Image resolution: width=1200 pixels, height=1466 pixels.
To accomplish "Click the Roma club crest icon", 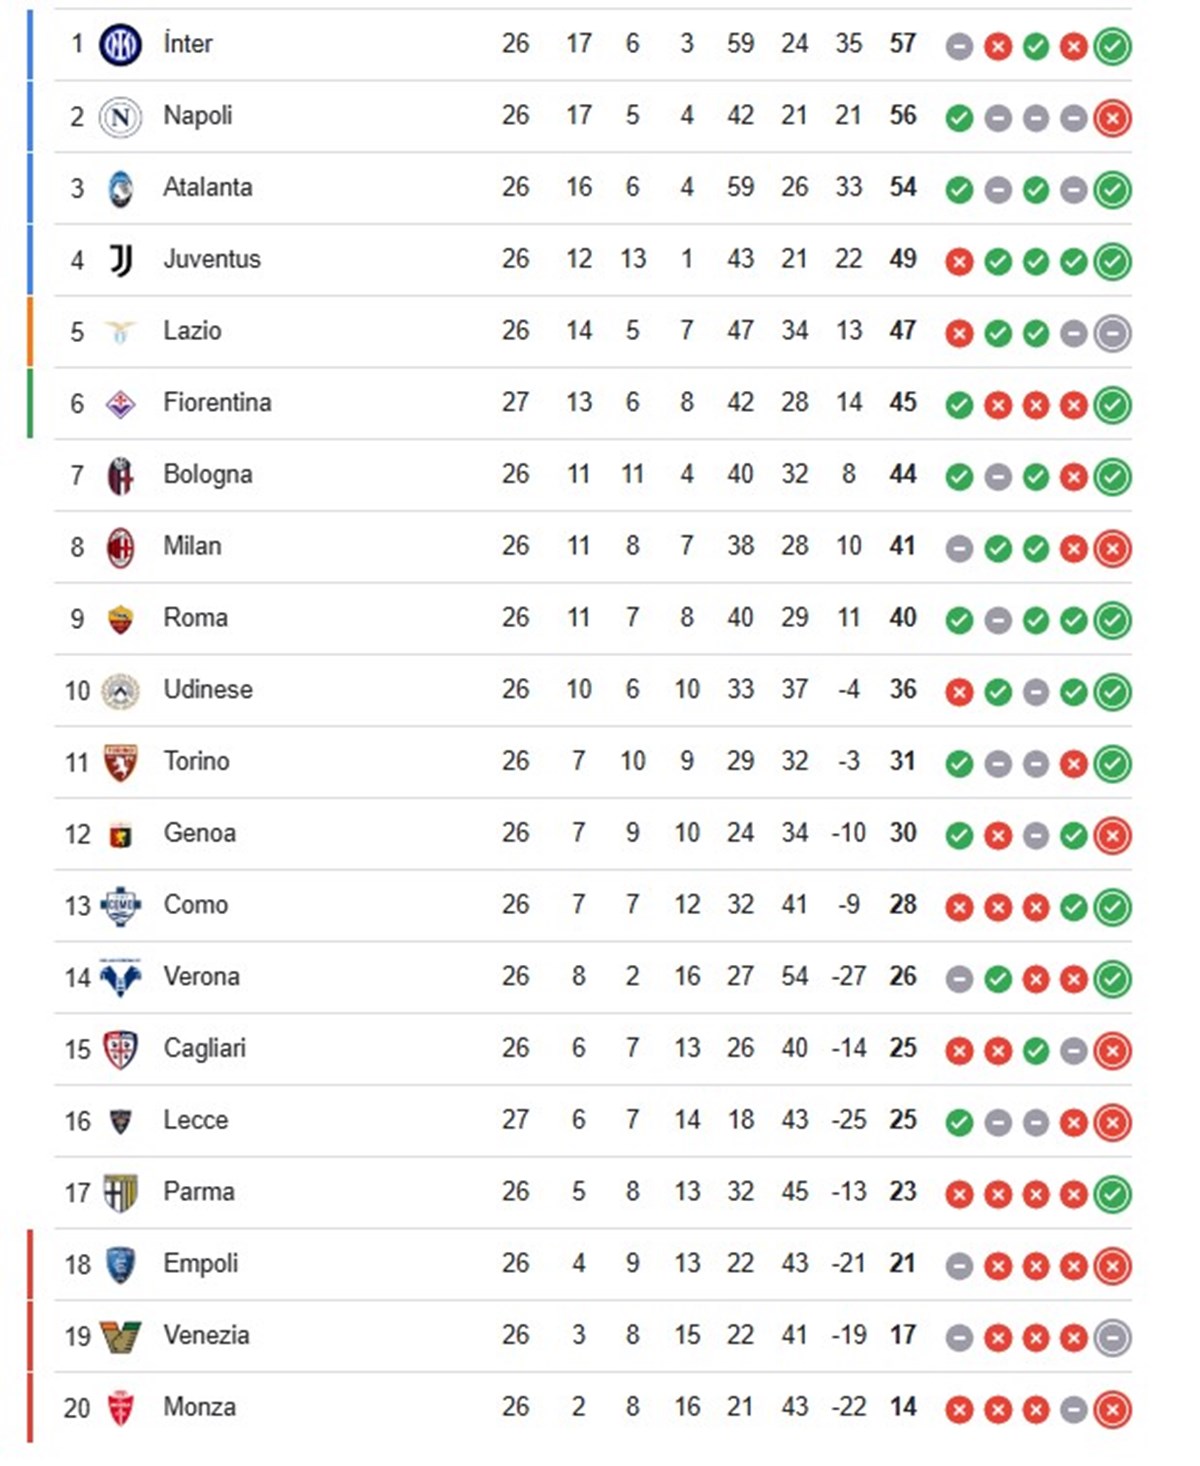I will click(120, 619).
